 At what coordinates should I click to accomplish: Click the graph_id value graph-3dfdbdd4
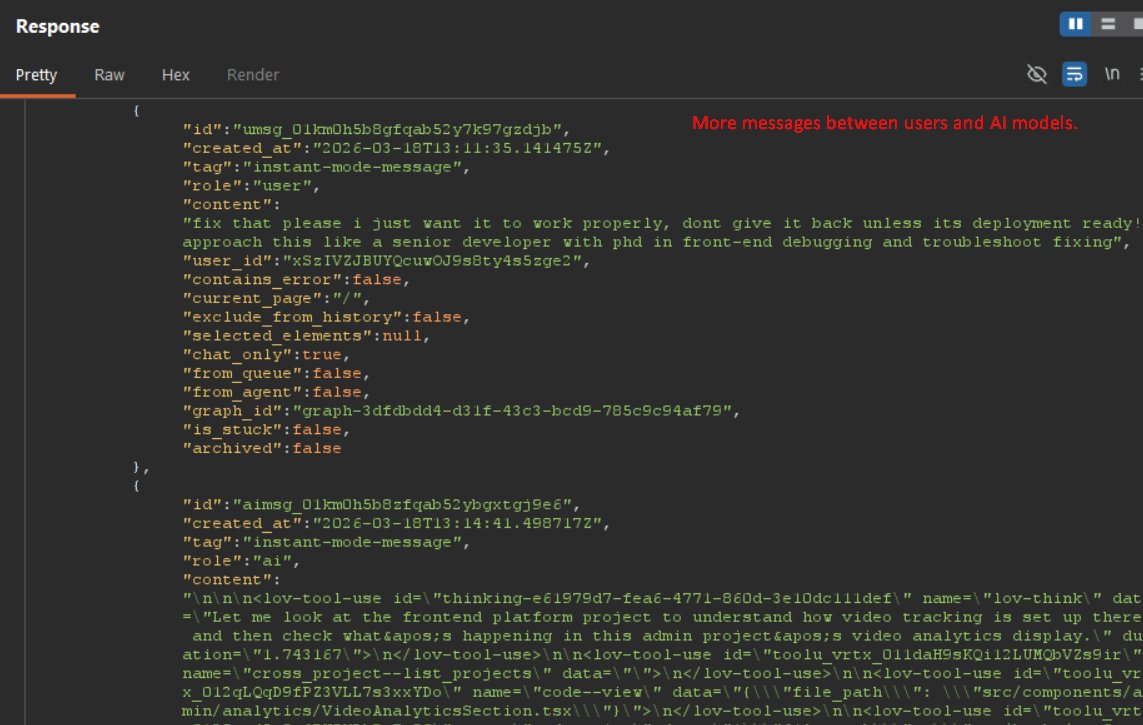pyautogui.click(x=512, y=411)
